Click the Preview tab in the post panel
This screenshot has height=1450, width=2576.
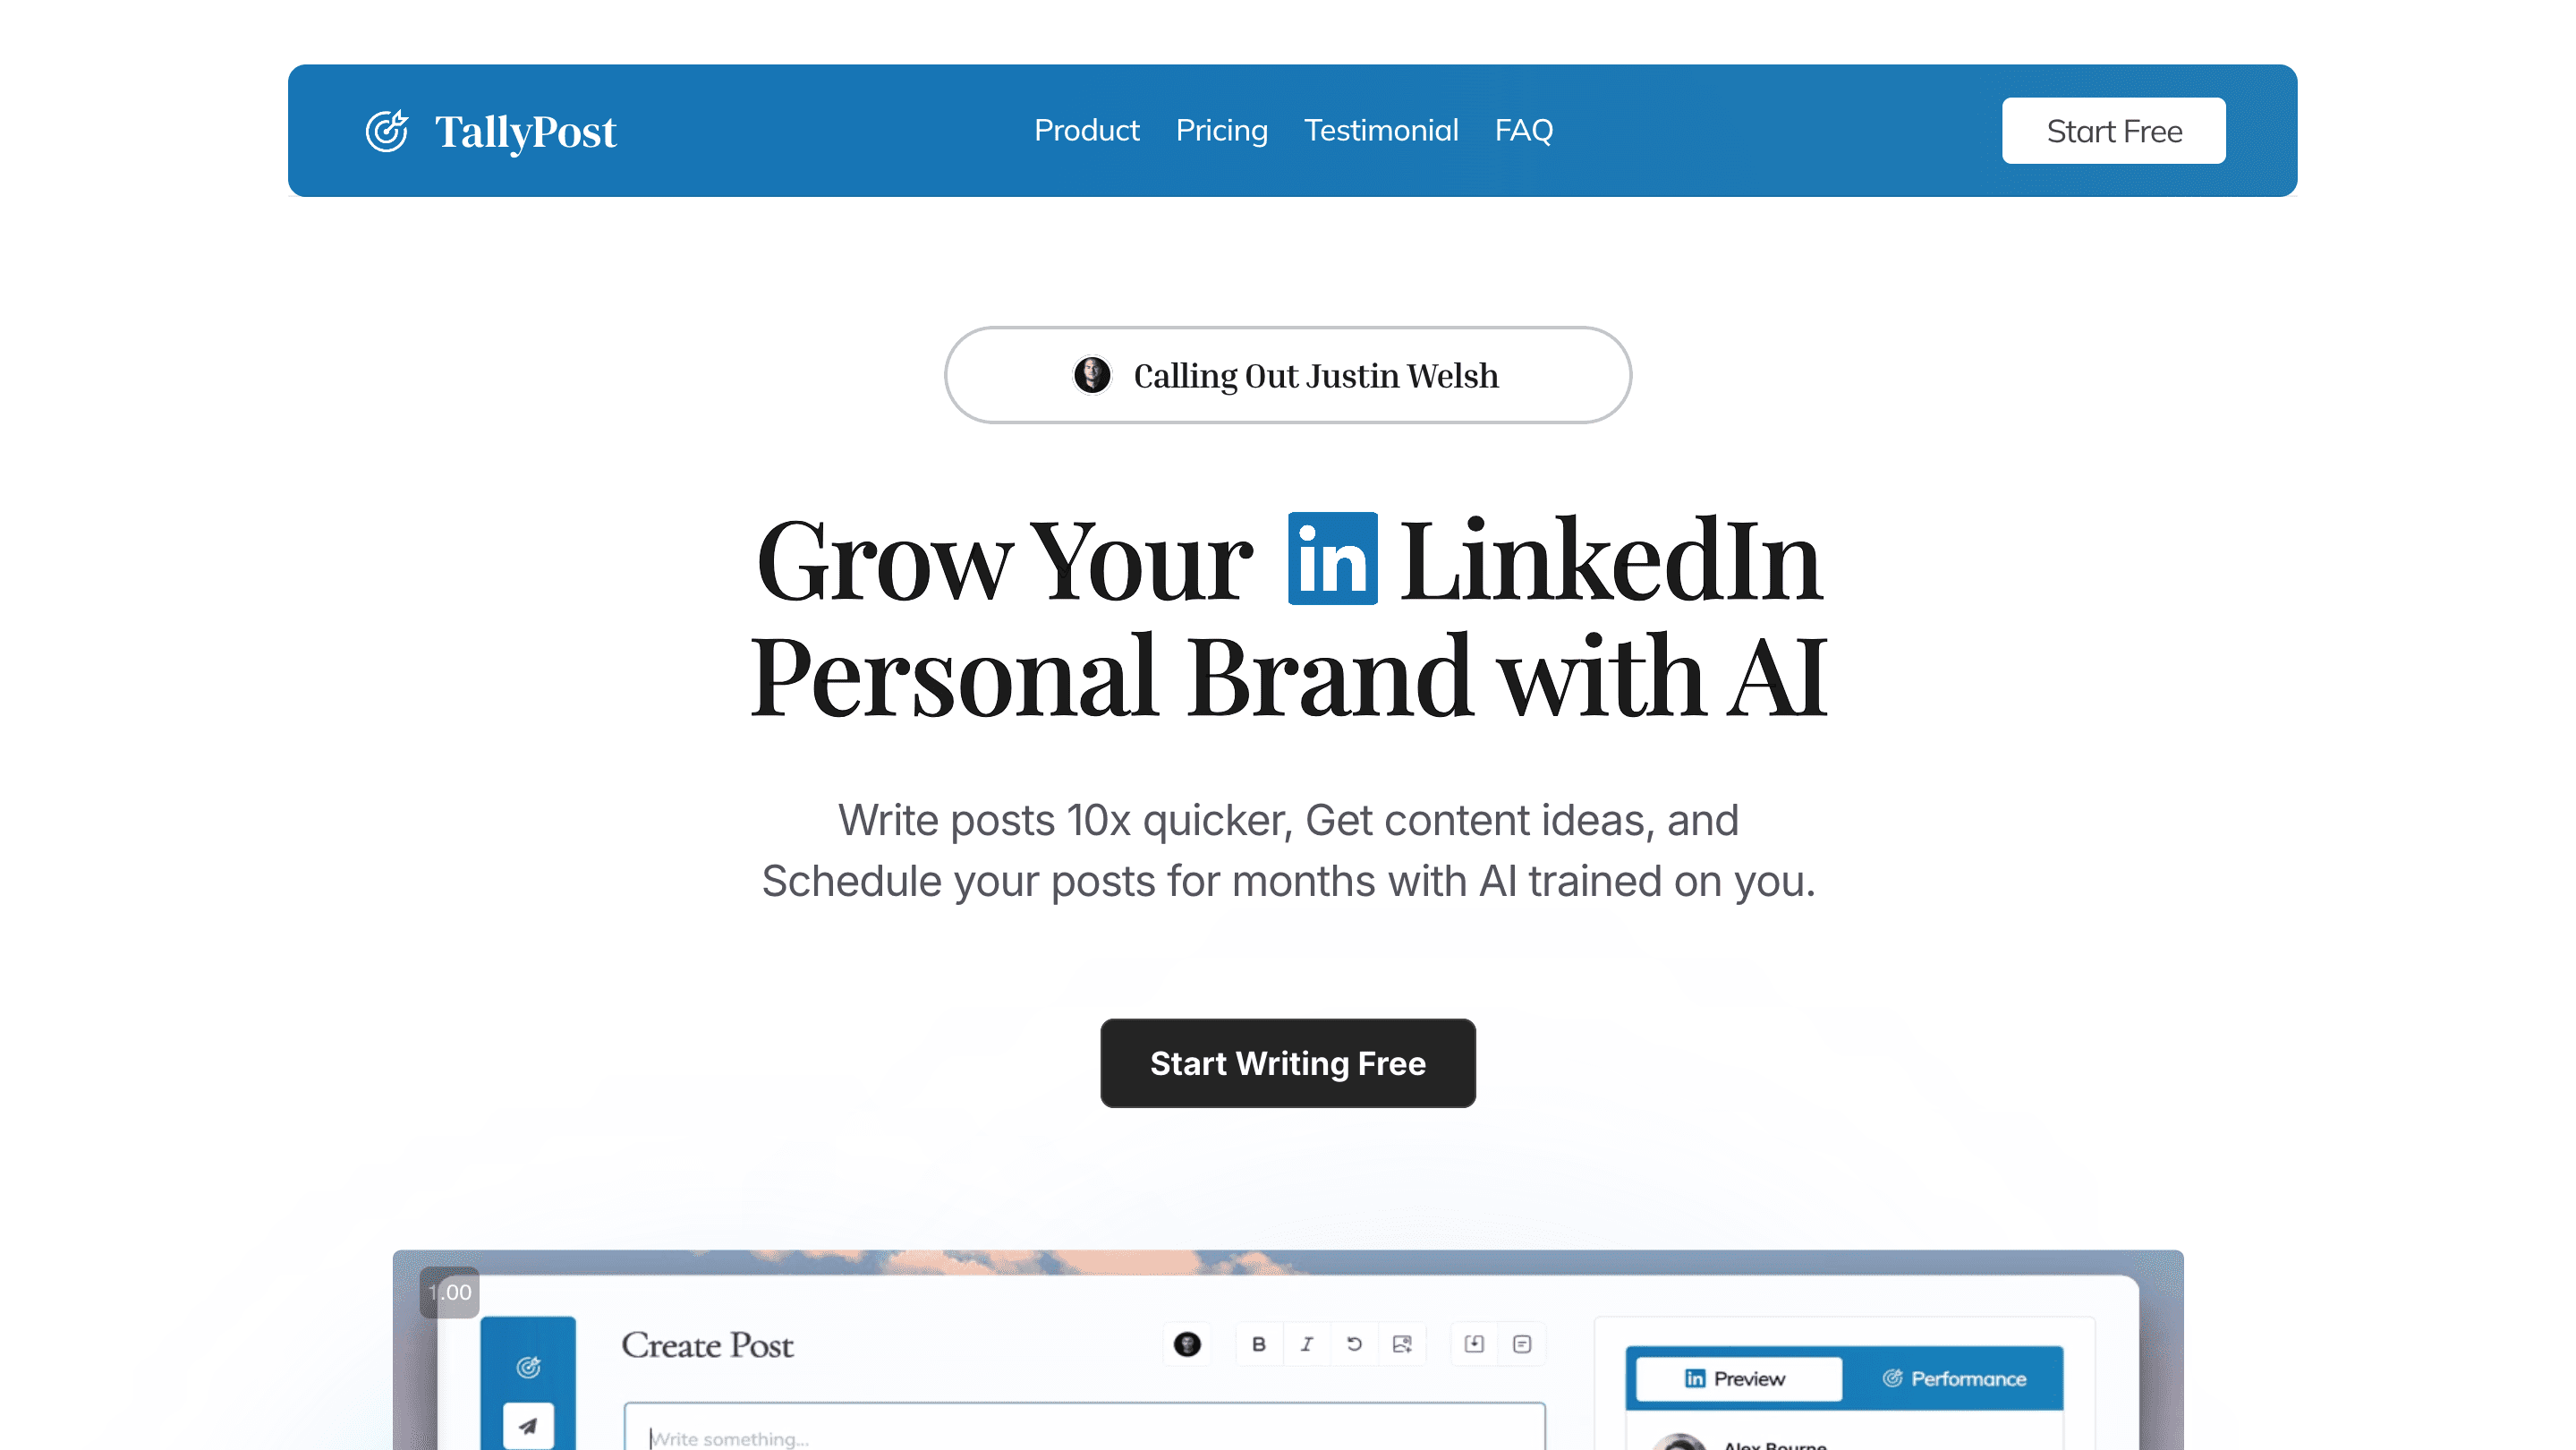pyautogui.click(x=1738, y=1377)
